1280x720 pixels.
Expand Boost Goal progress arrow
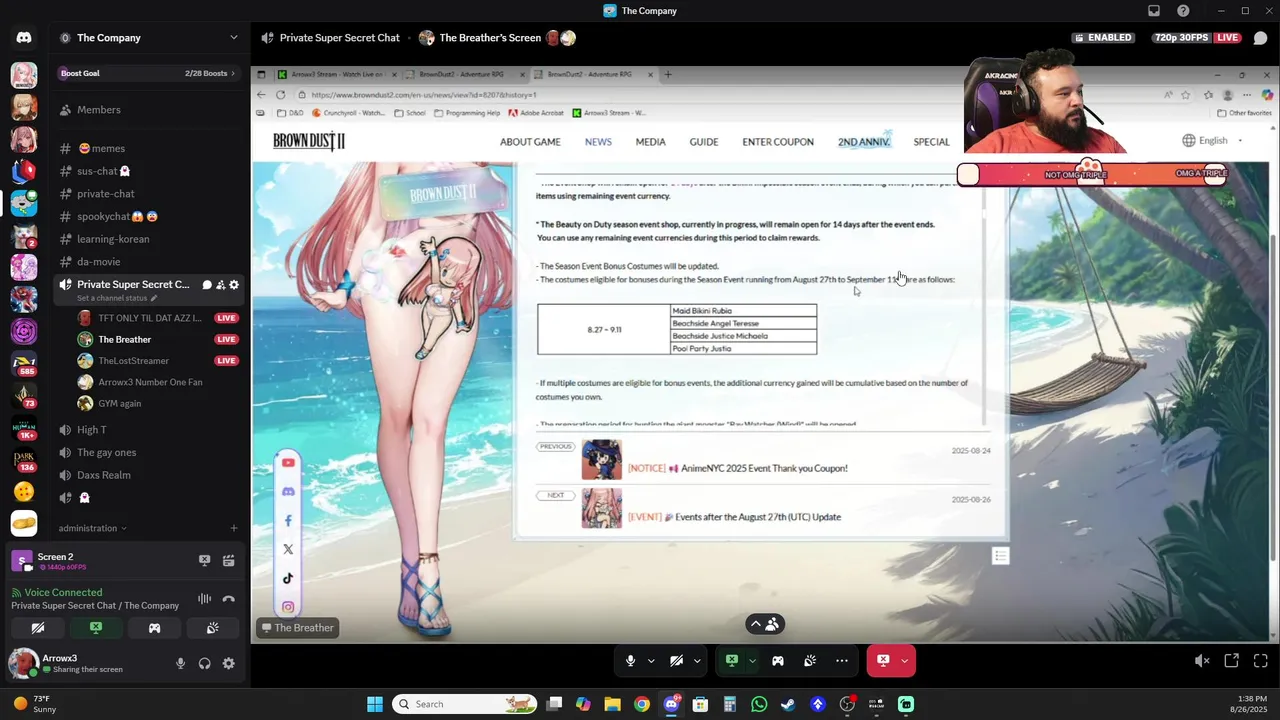tap(233, 73)
